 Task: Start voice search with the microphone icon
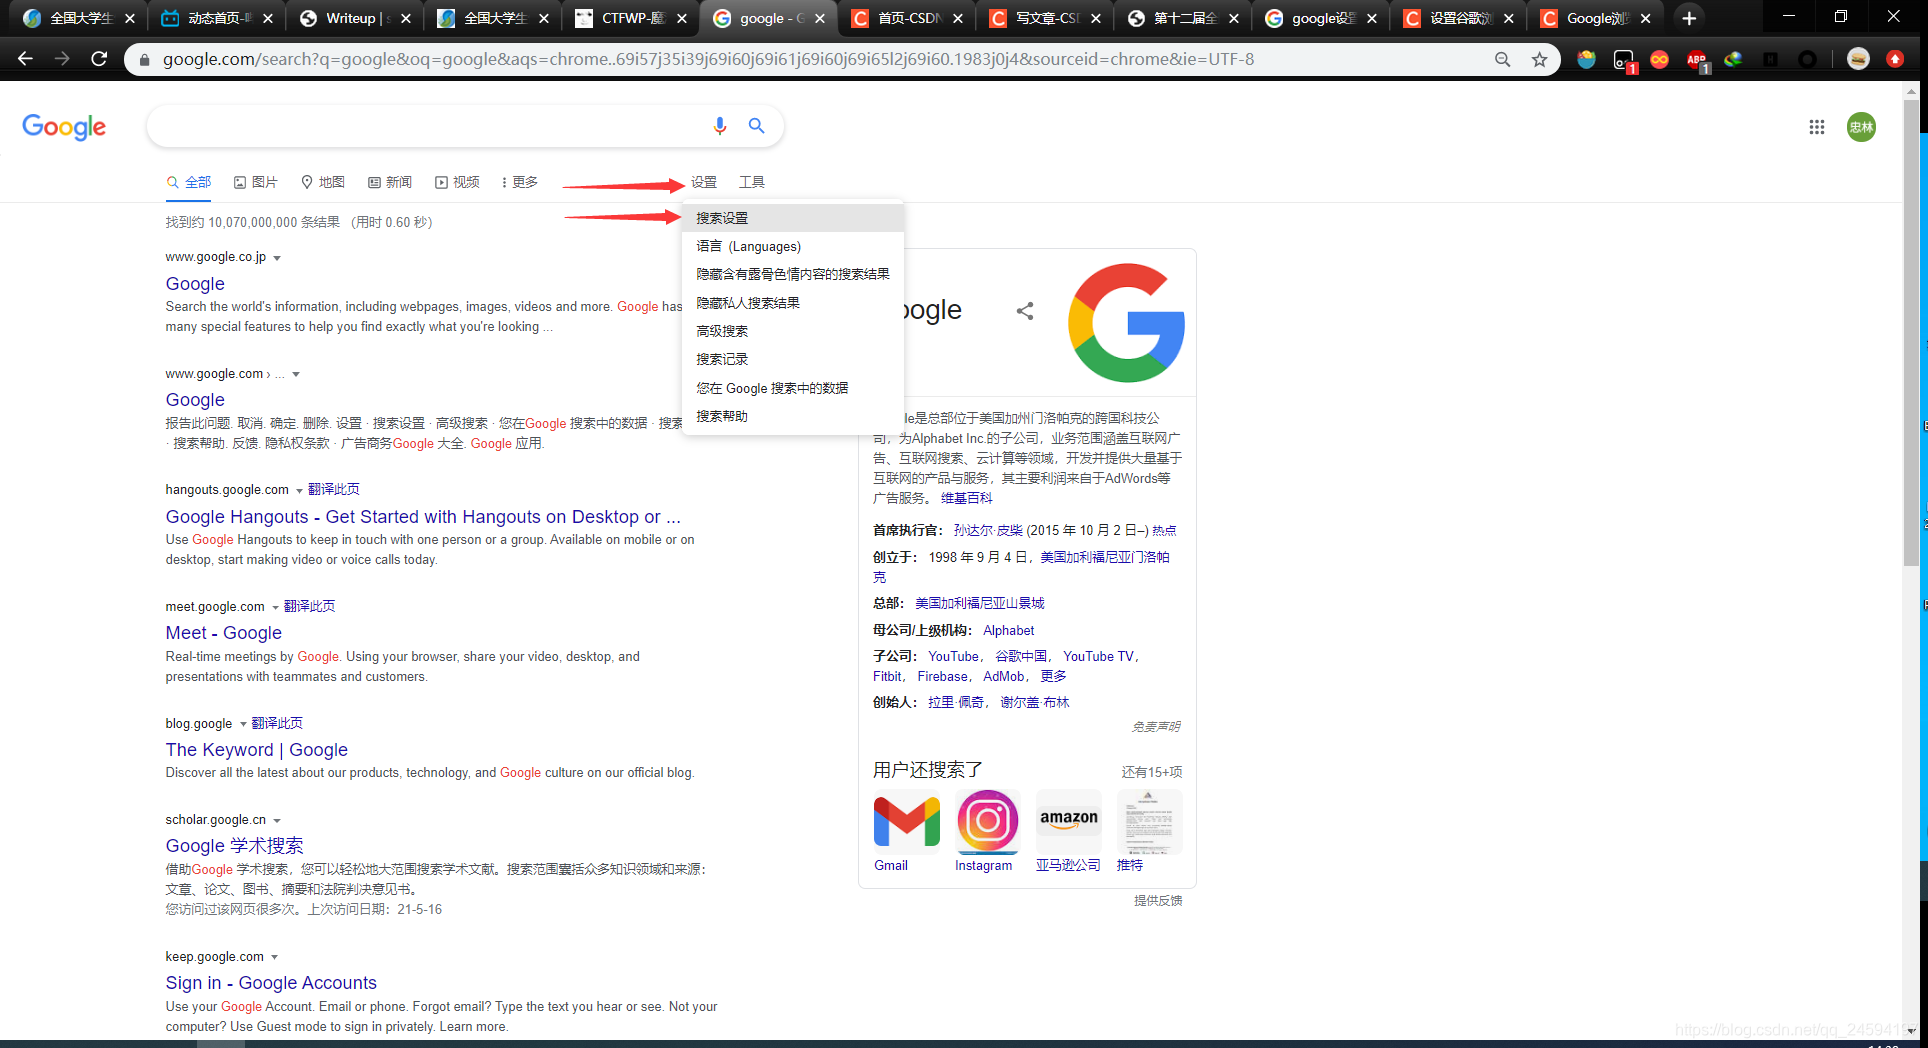click(720, 126)
